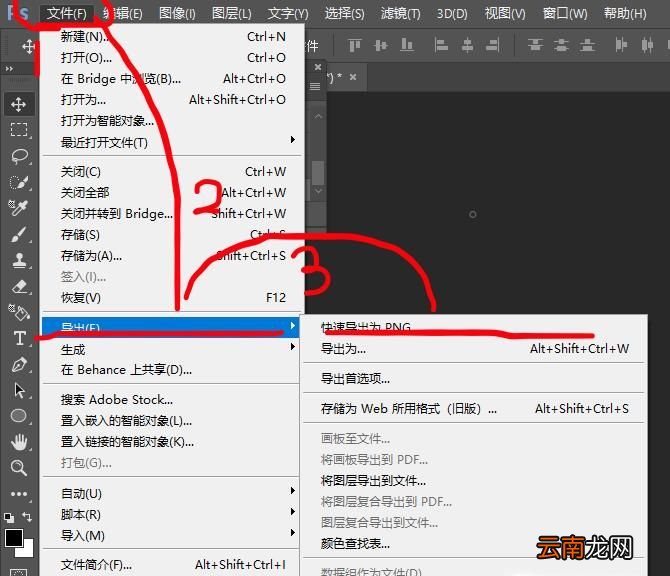Image resolution: width=670 pixels, height=576 pixels.
Task: Choose 存储为 Web 所用格式（旧版）
Action: pyautogui.click(x=474, y=408)
